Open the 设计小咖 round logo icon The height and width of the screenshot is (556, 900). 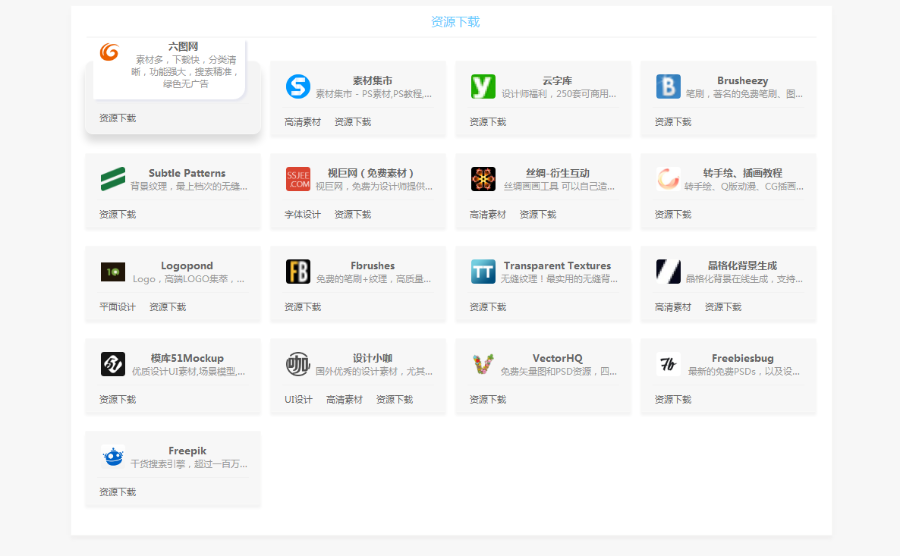[x=298, y=364]
